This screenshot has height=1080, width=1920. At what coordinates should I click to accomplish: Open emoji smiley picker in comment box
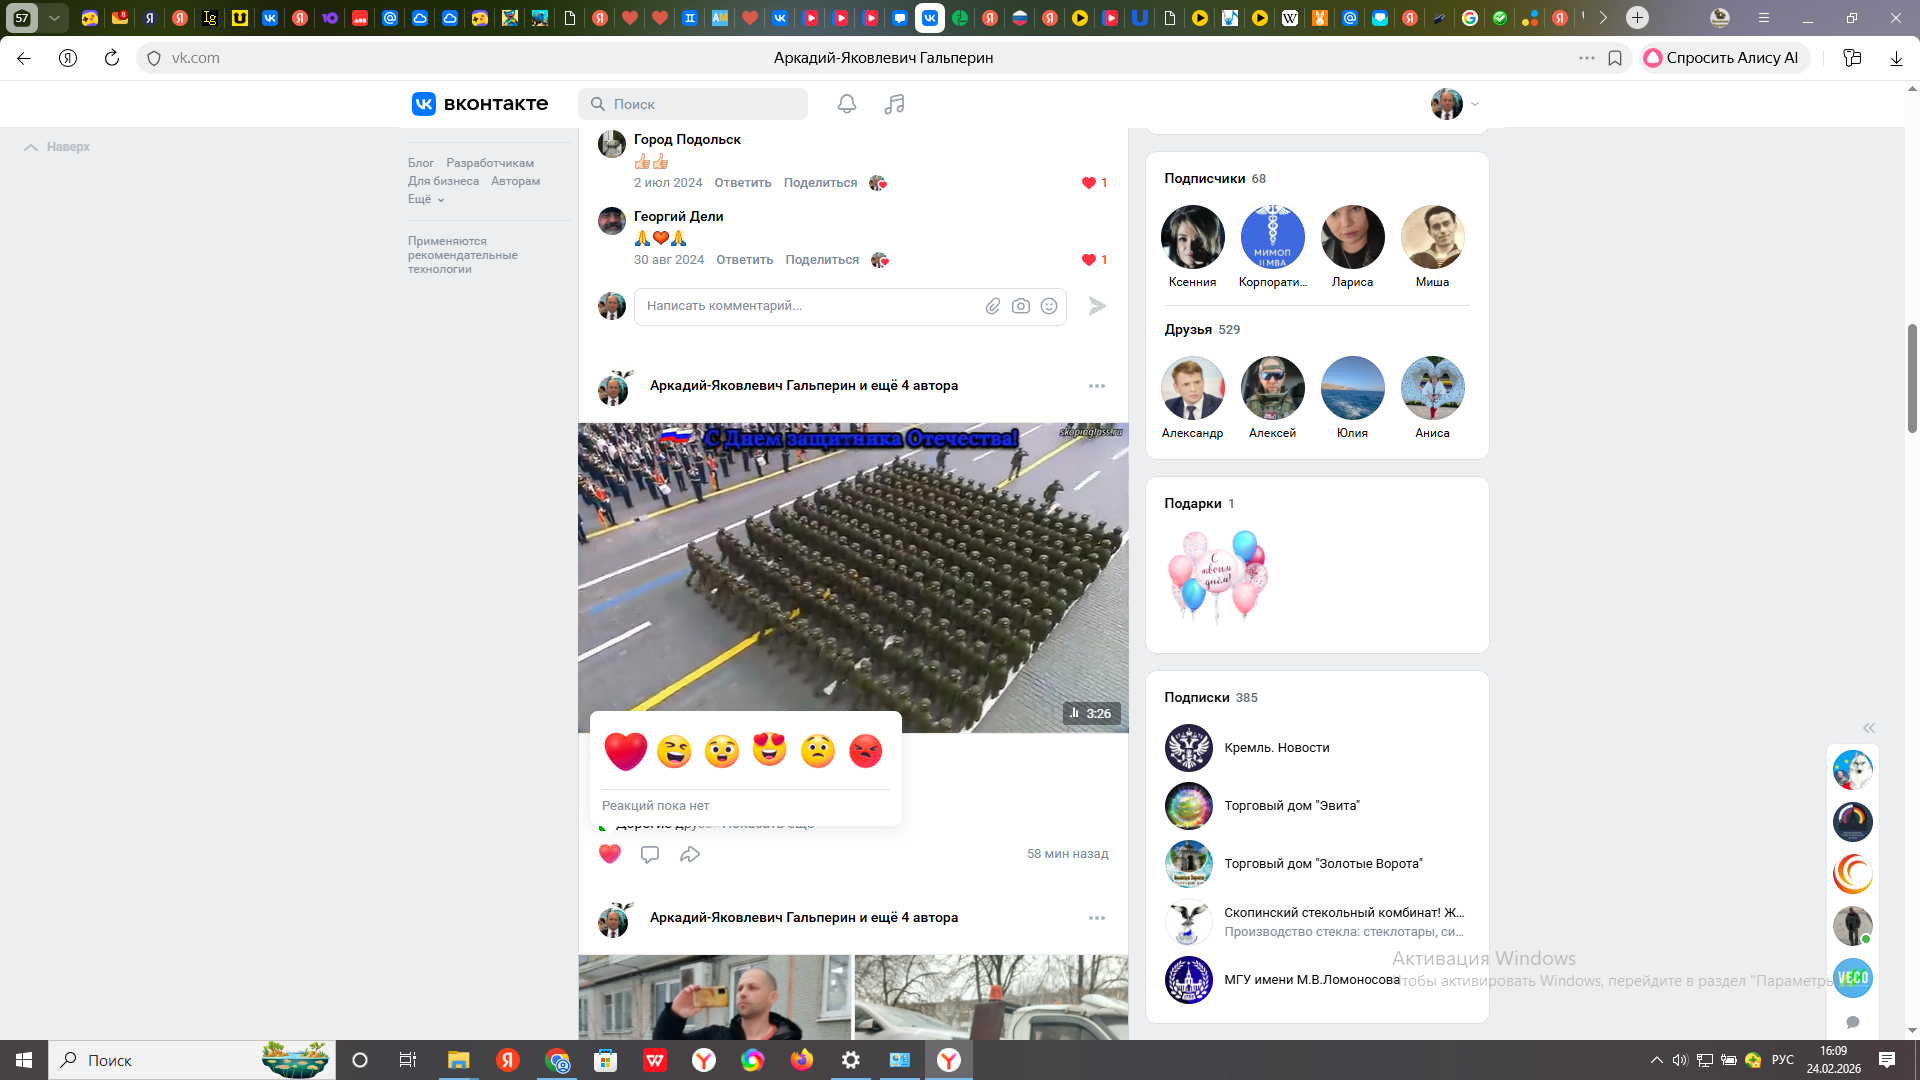(x=1048, y=306)
